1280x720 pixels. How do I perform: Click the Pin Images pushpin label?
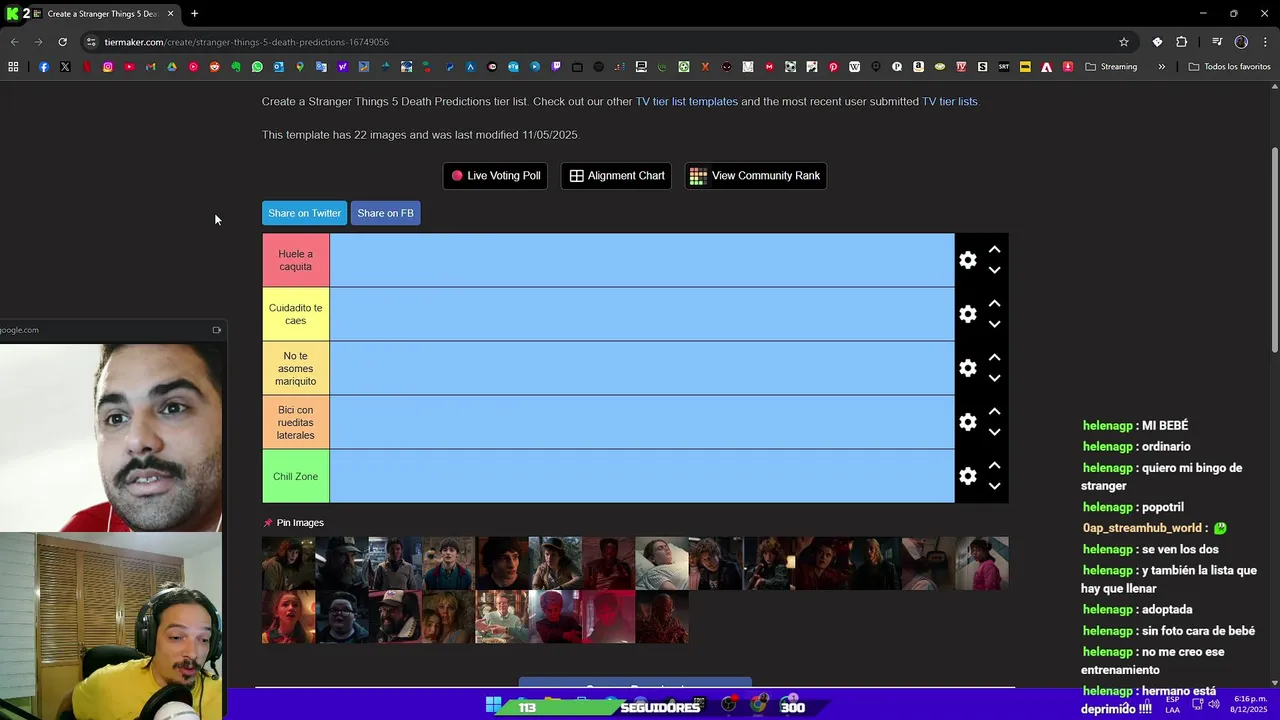point(293,523)
